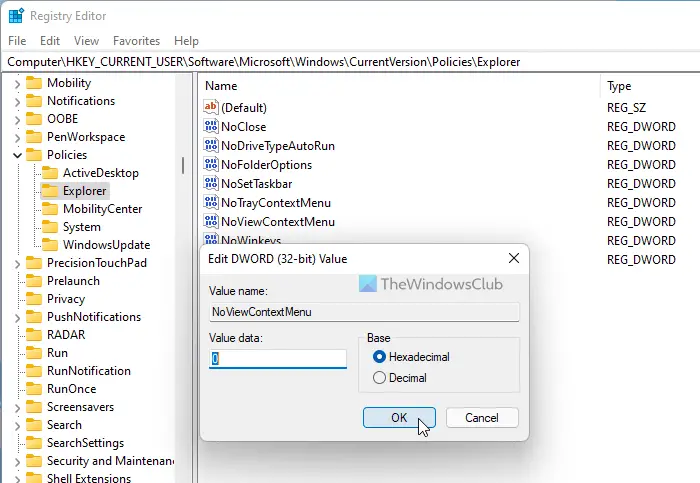Click the ActiveDesktop folder icon
This screenshot has width=700, height=483.
(x=50, y=173)
